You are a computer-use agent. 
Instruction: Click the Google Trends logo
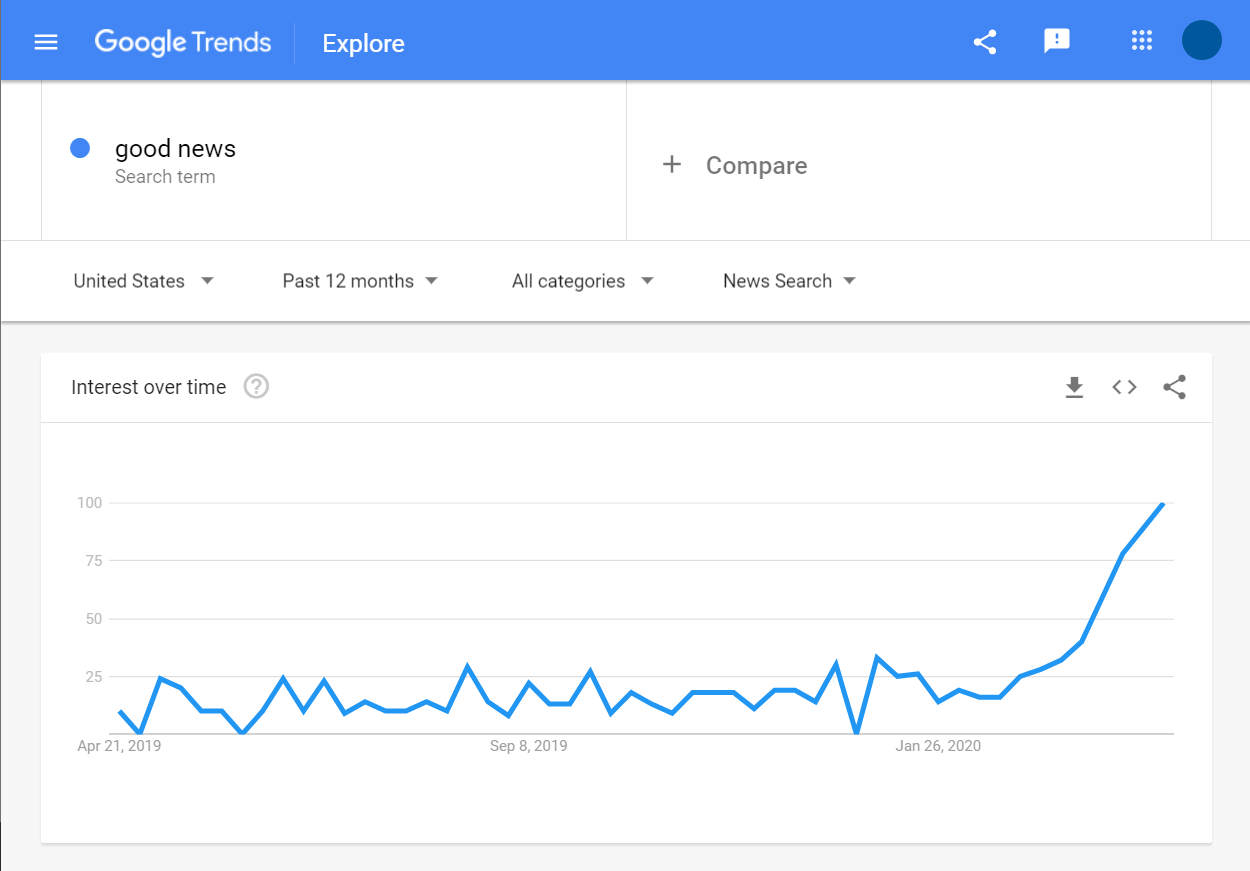coord(183,42)
